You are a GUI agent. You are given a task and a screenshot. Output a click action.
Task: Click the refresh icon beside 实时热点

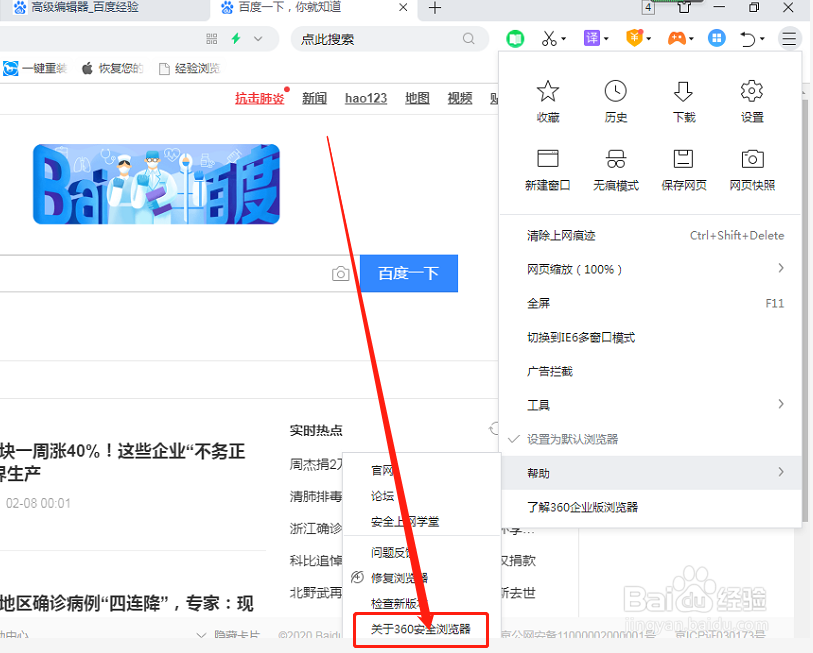[494, 428]
